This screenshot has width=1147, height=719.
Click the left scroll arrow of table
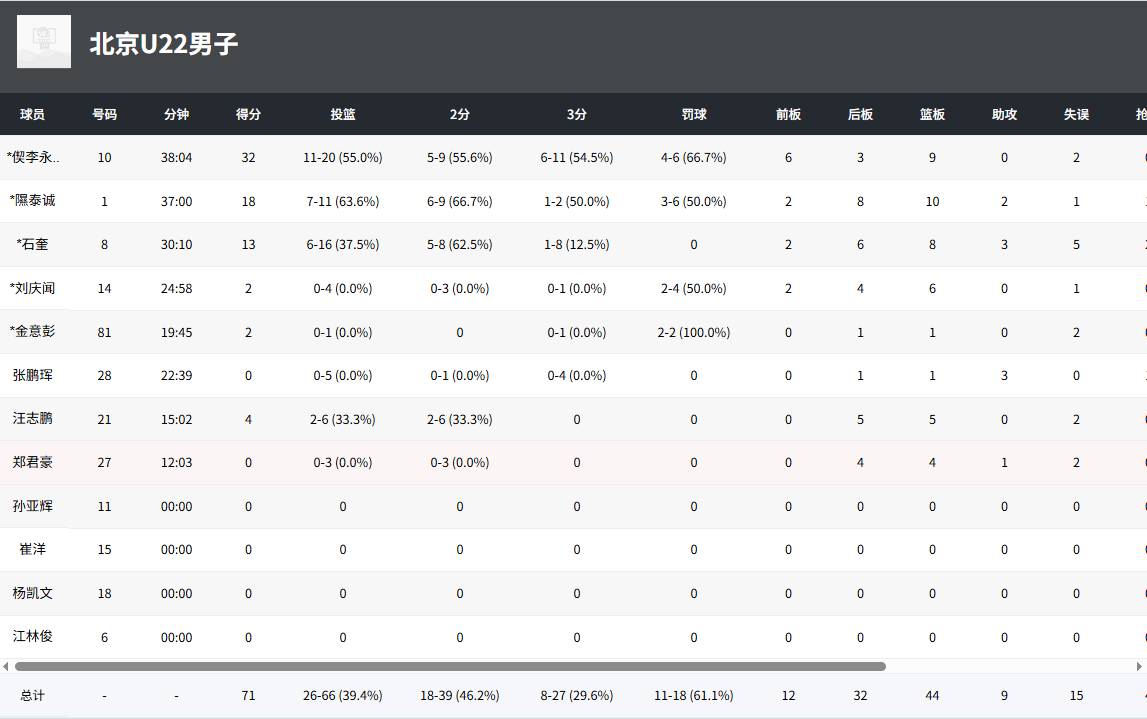pos(6,666)
